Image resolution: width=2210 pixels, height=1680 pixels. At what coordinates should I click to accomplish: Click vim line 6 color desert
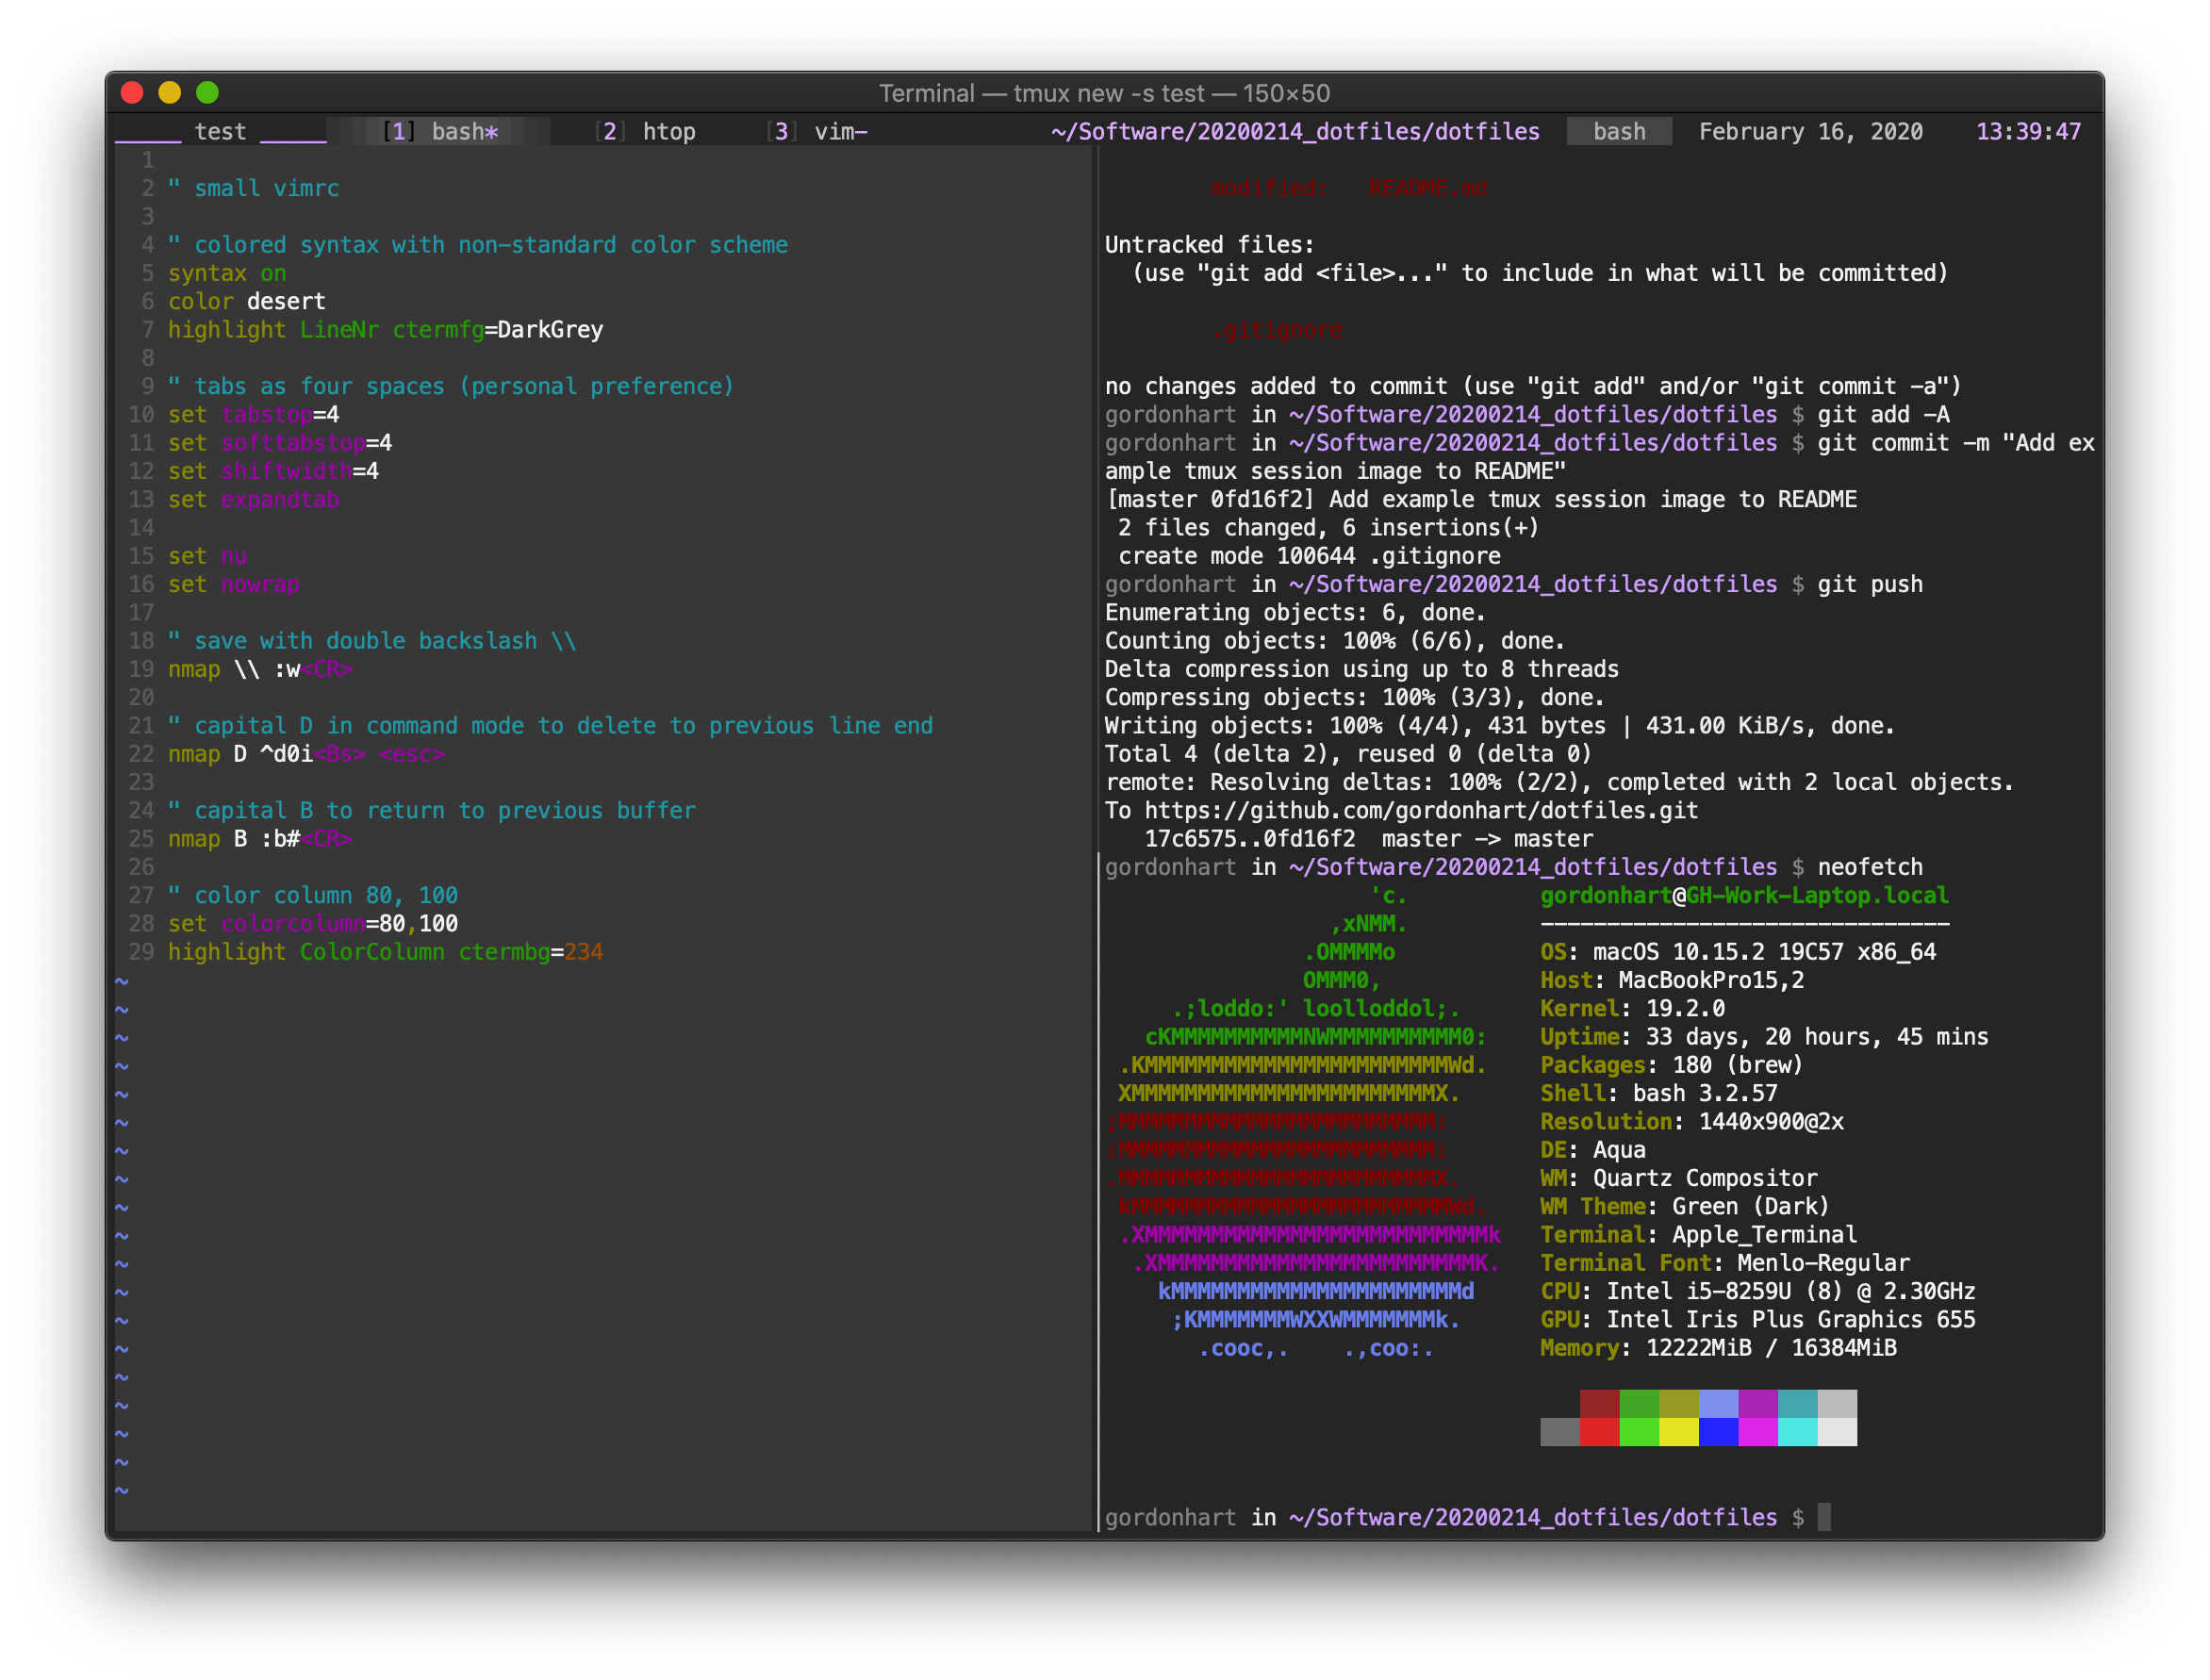point(246,301)
